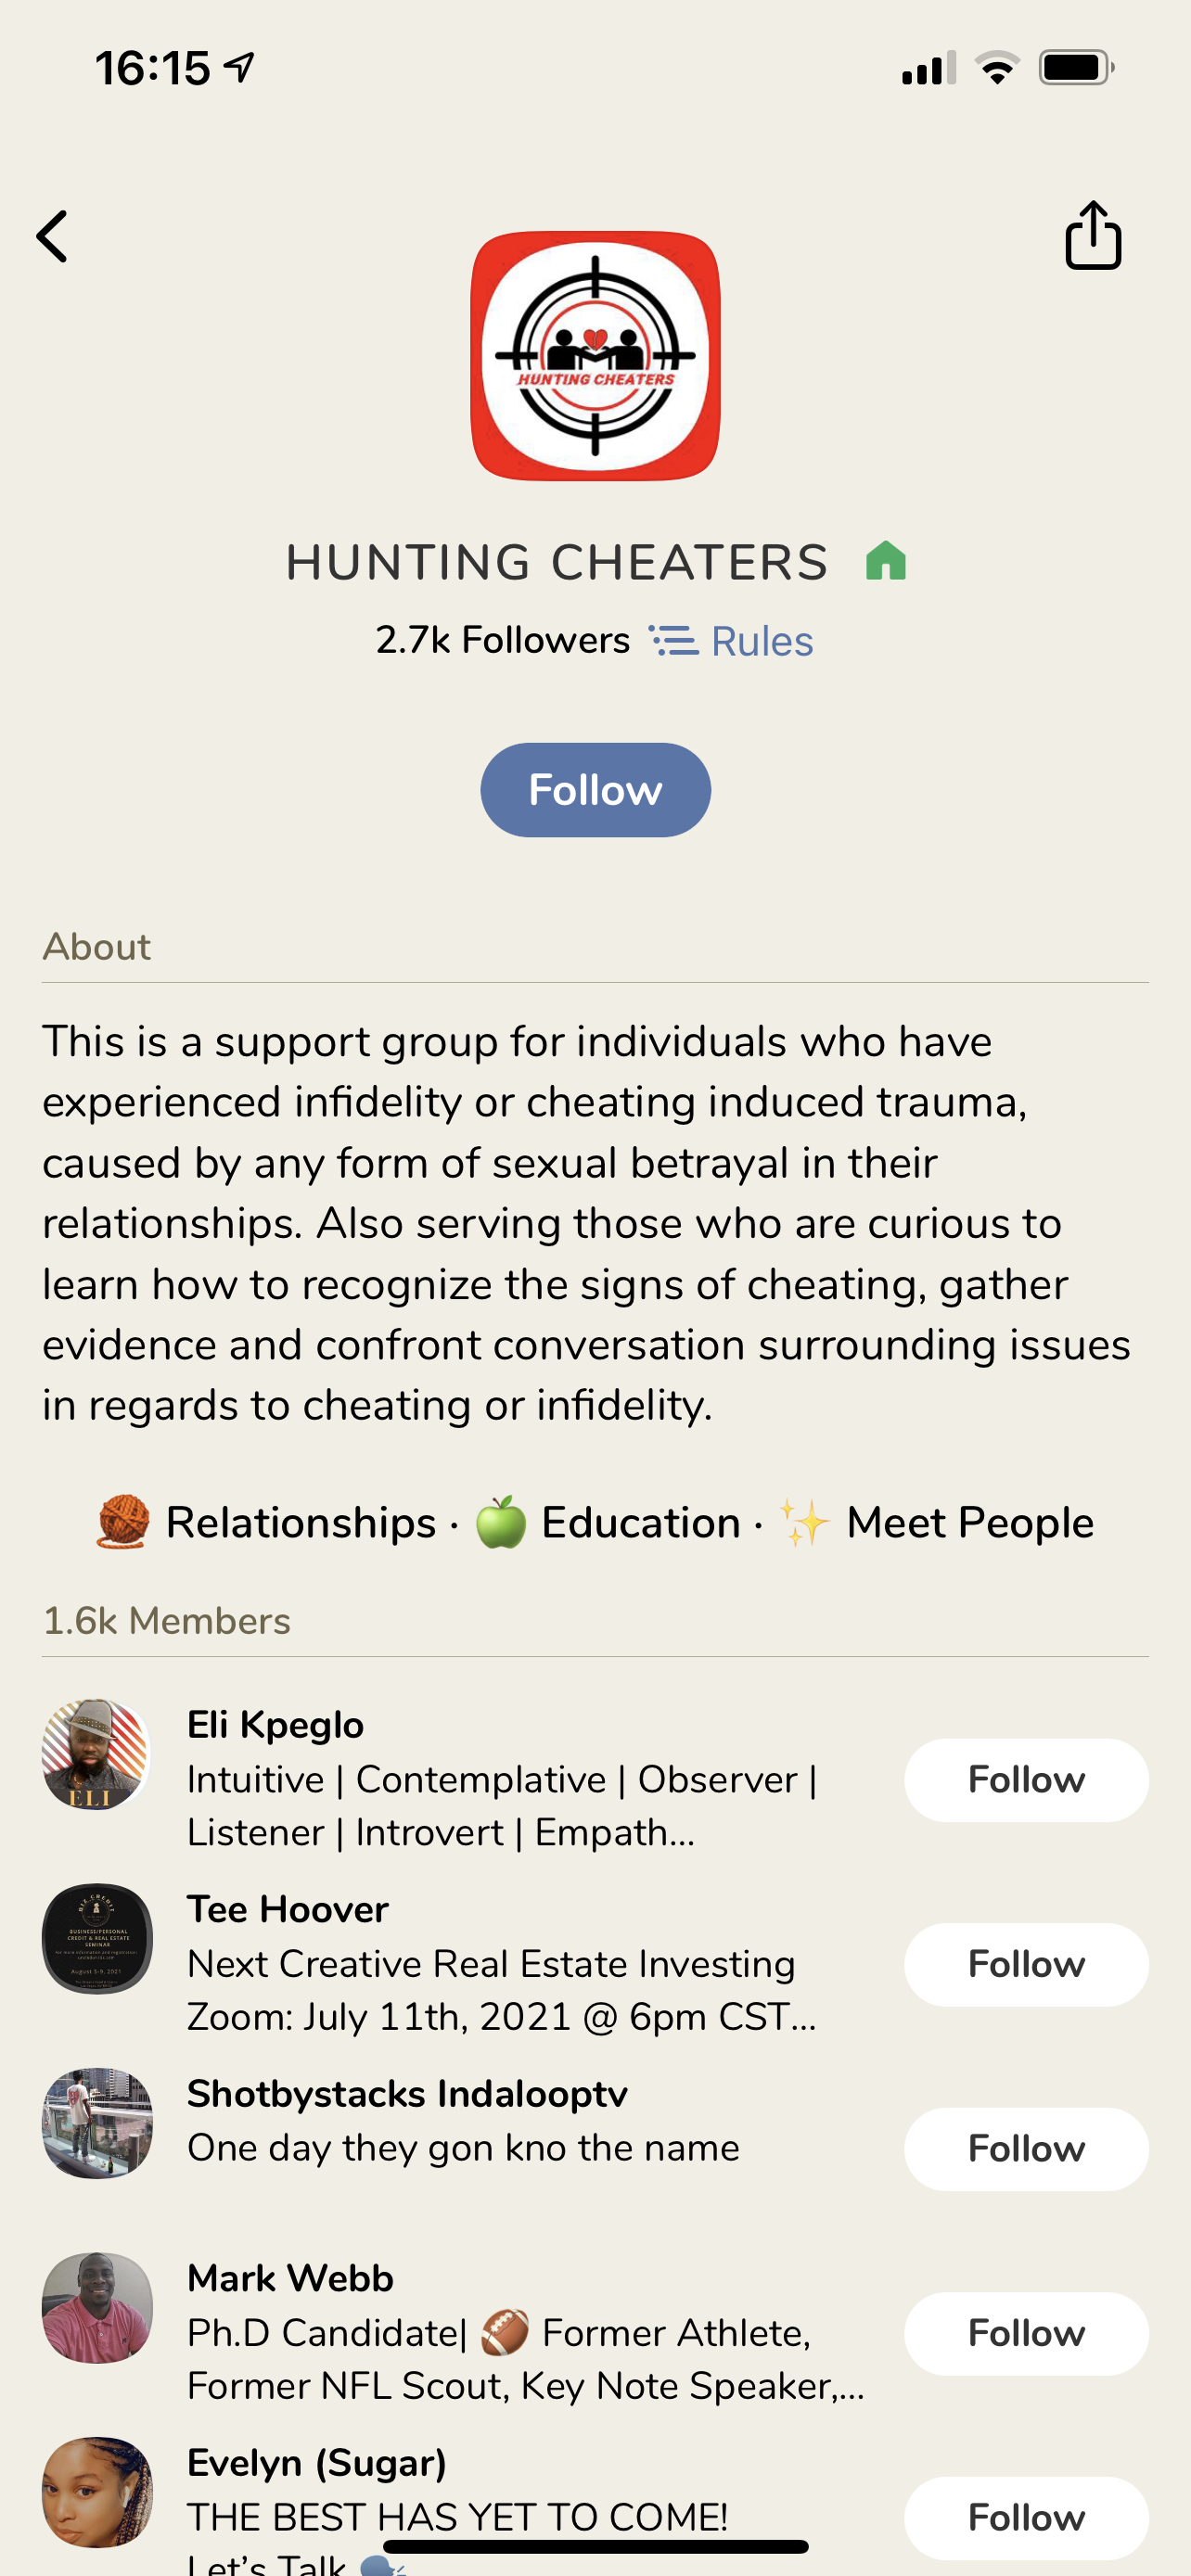Follow Tee Hoover
The height and width of the screenshot is (2576, 1191).
click(x=1026, y=1965)
